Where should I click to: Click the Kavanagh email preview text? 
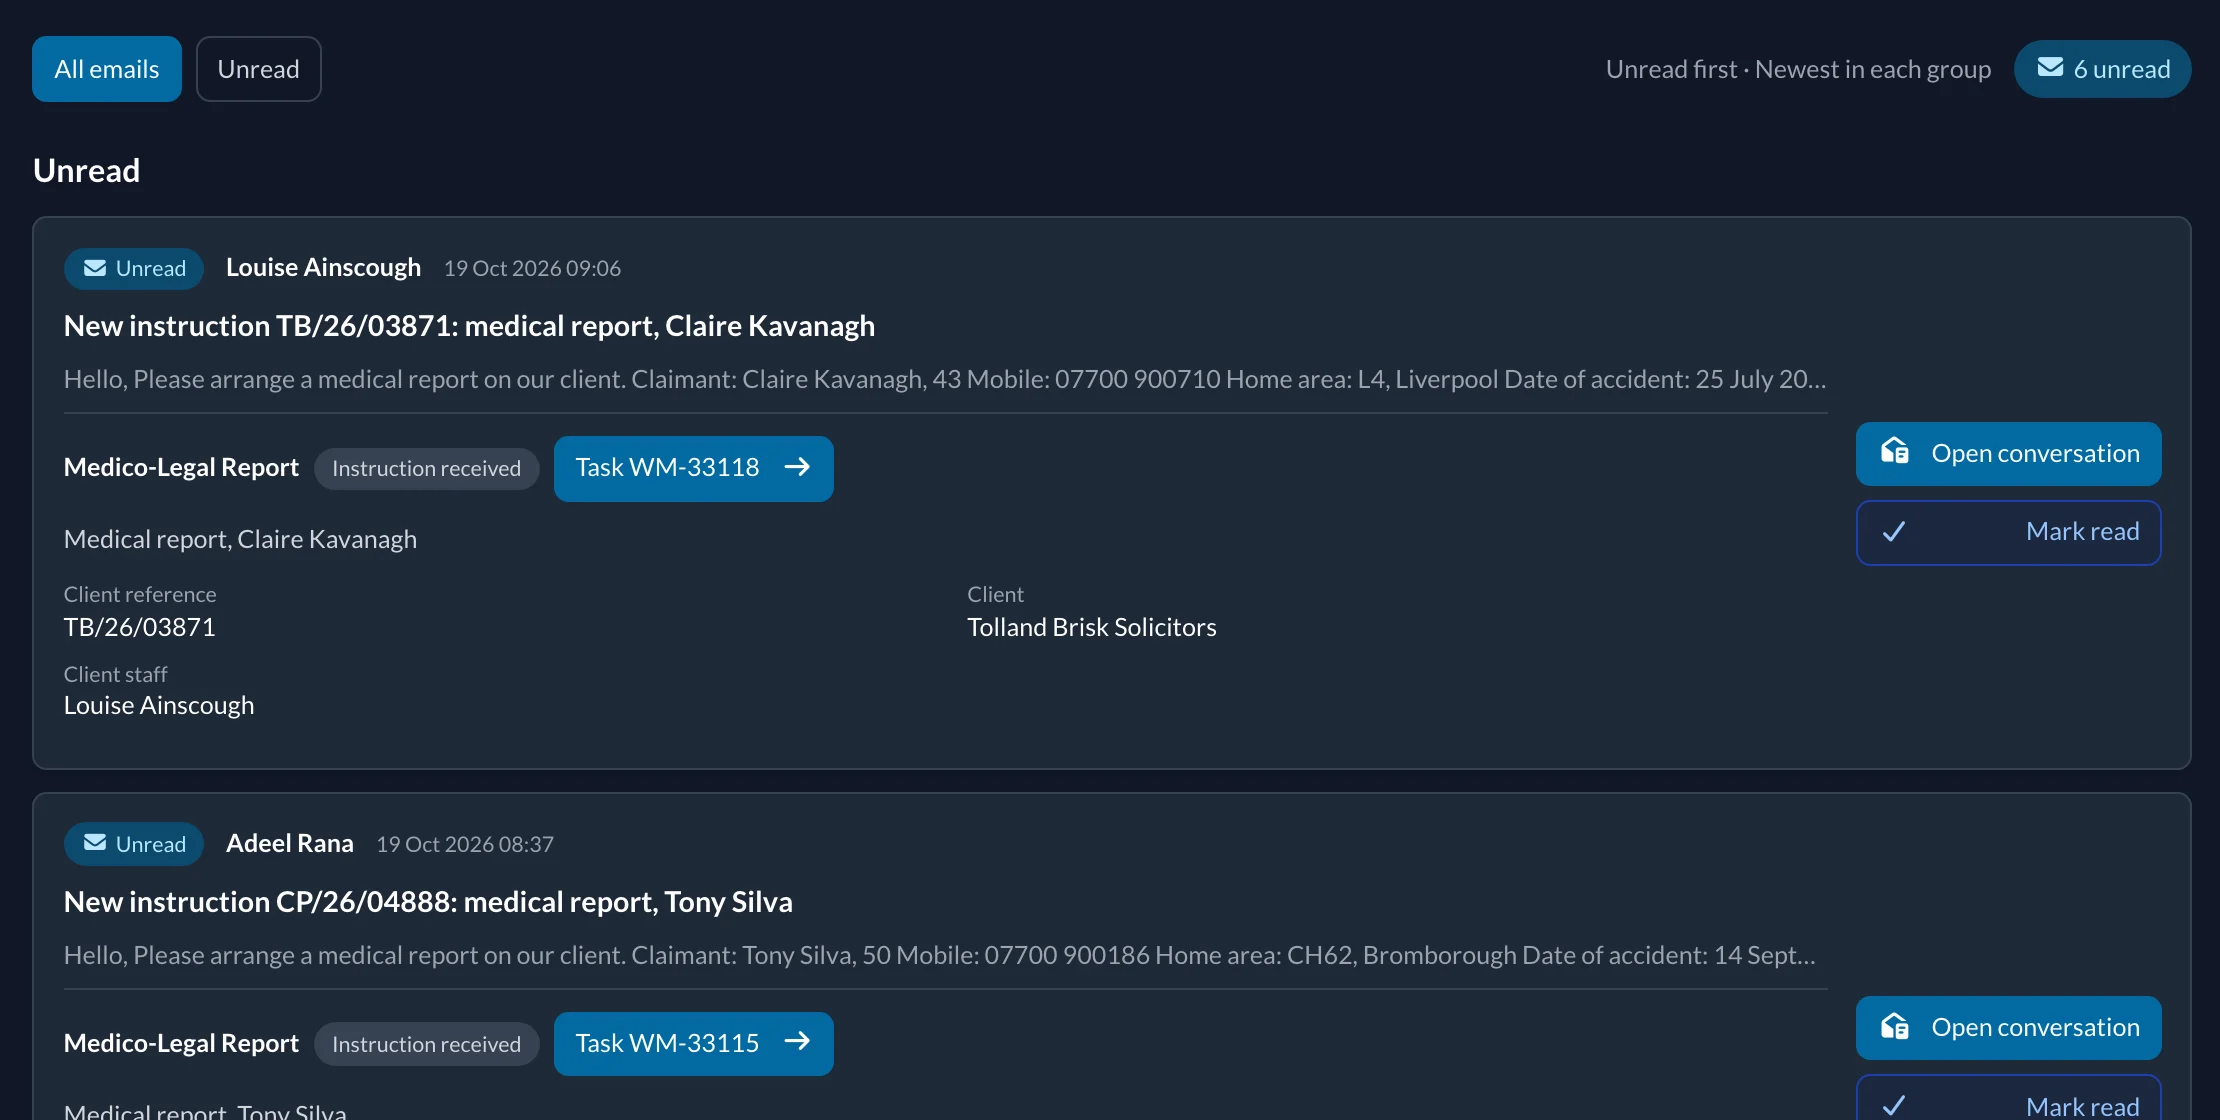coord(945,379)
